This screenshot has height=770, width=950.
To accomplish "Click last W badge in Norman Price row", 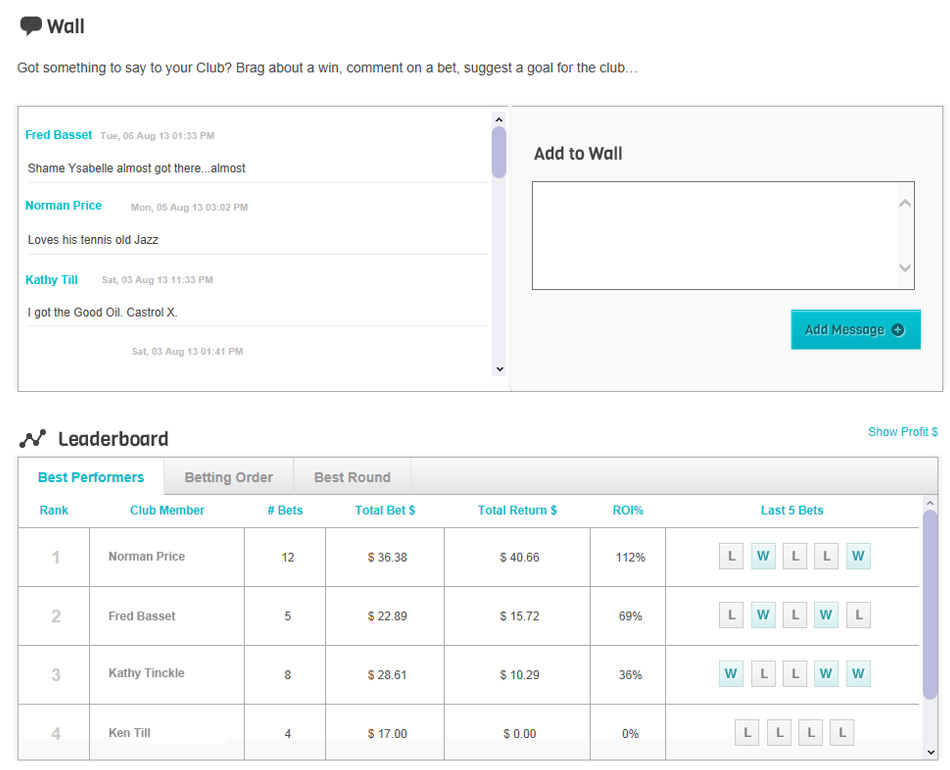I will (x=858, y=556).
